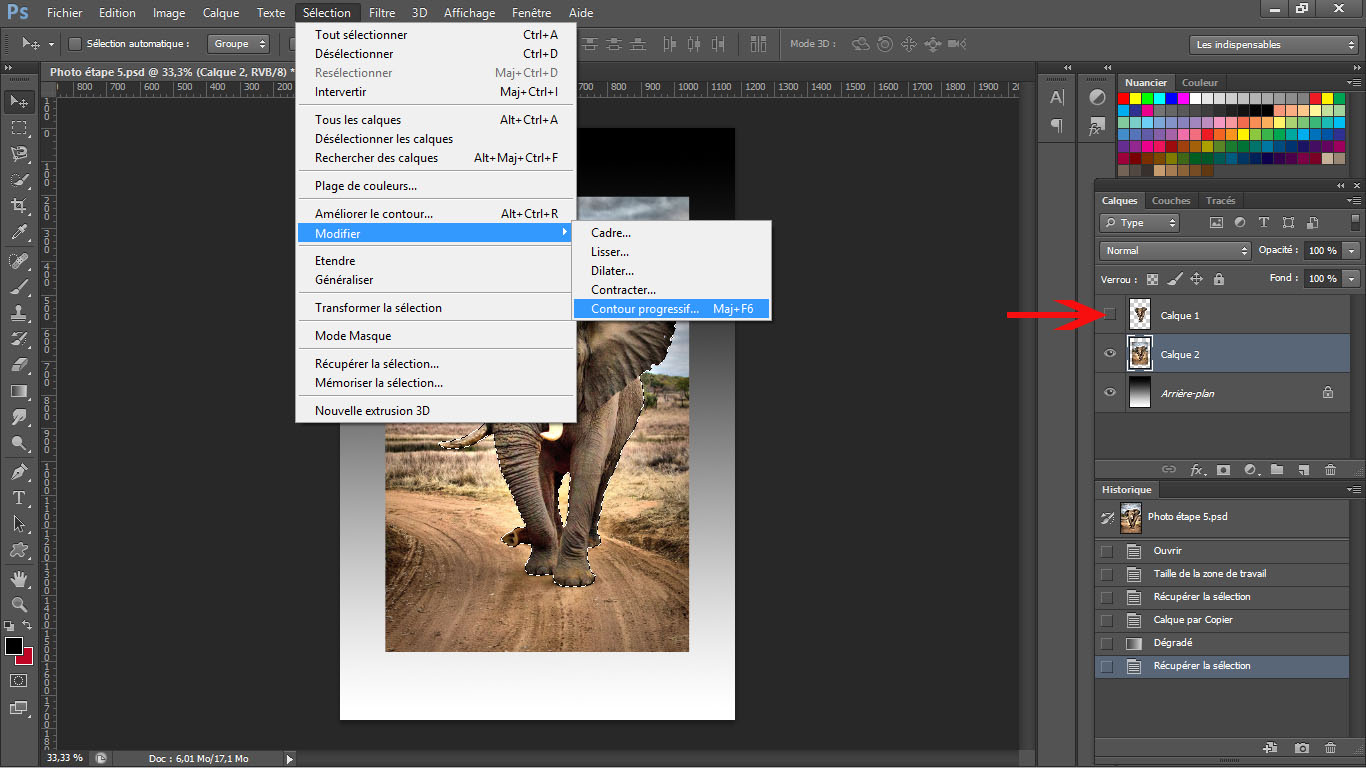The width and height of the screenshot is (1366, 768).
Task: Click the 33,33 % zoom field in status bar
Action: 66,759
